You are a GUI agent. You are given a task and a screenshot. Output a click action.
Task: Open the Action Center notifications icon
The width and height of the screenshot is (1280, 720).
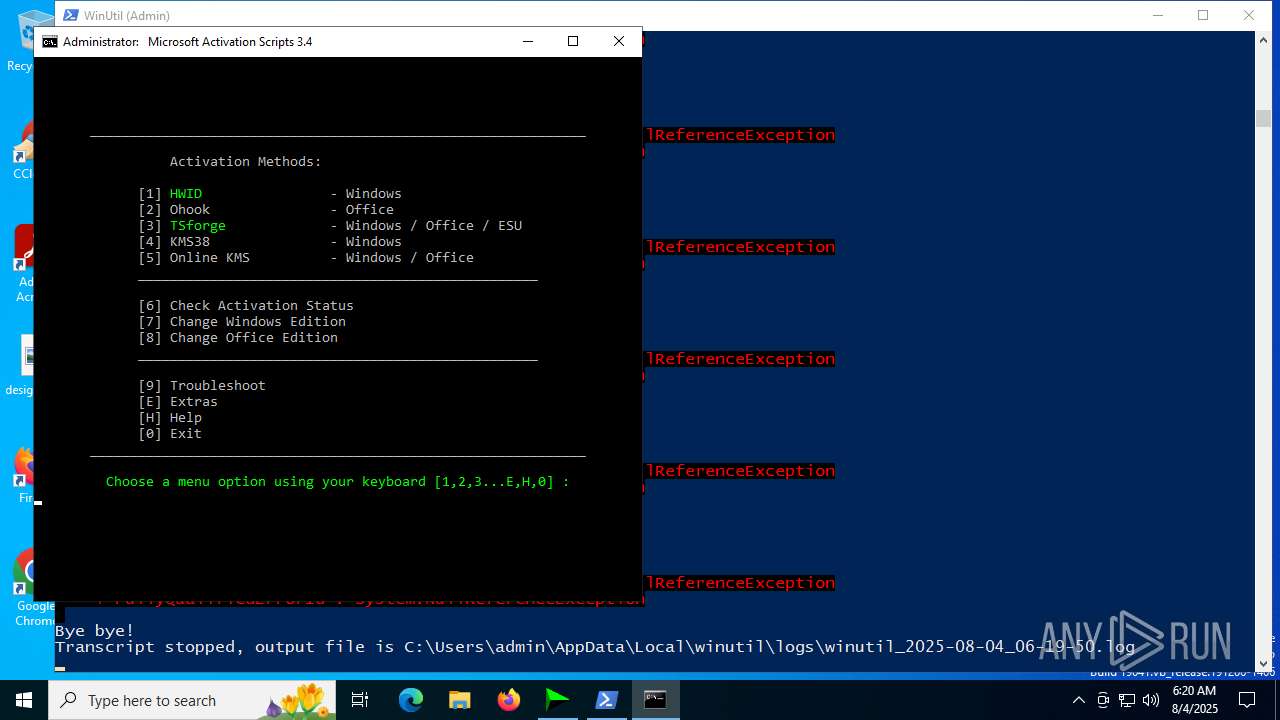(1247, 700)
